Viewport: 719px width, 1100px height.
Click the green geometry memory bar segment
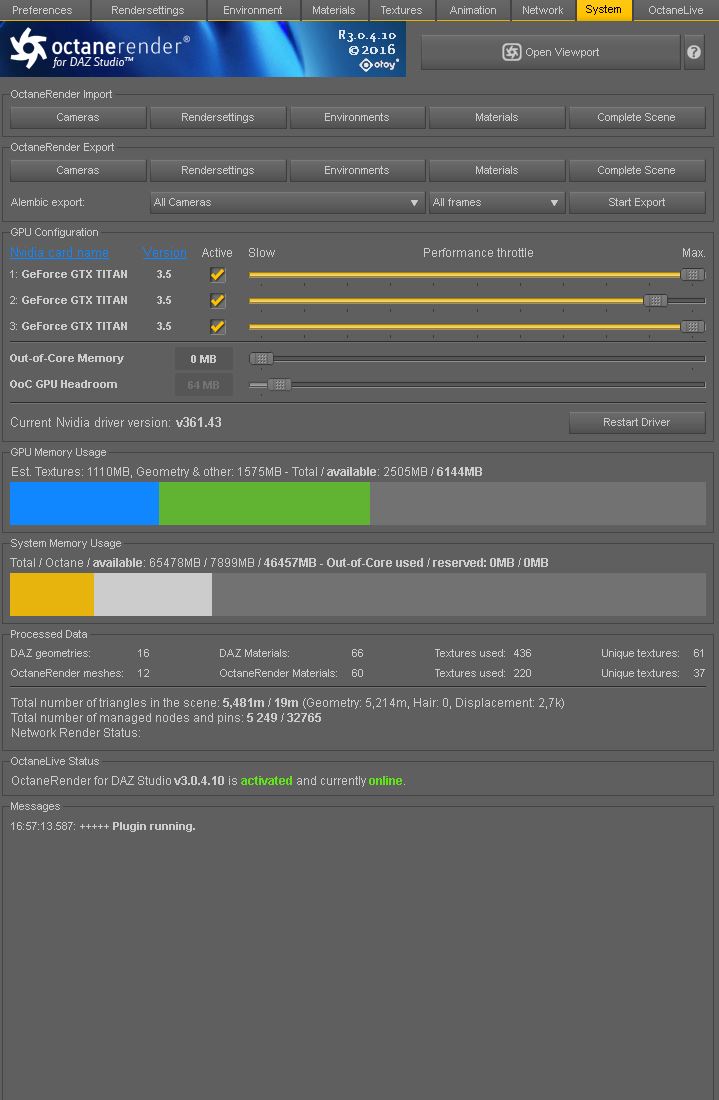pos(264,503)
